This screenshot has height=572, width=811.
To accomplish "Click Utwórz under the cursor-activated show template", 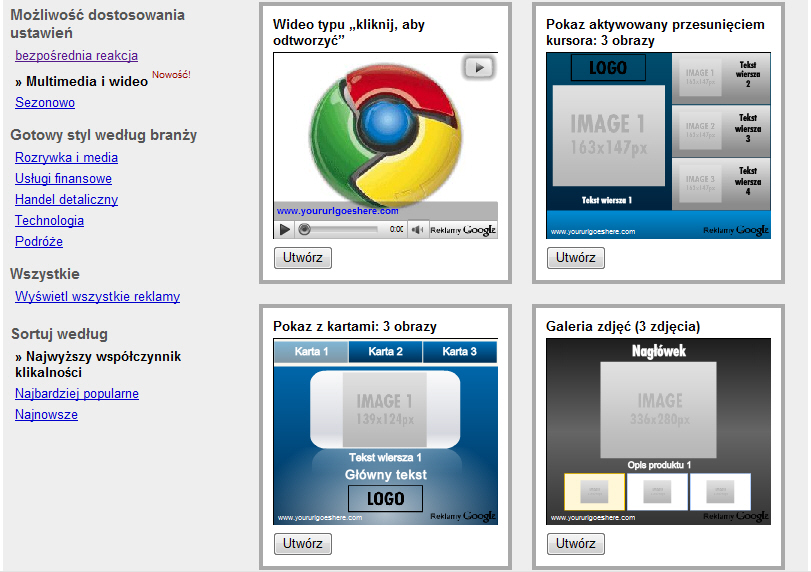I will point(576,258).
